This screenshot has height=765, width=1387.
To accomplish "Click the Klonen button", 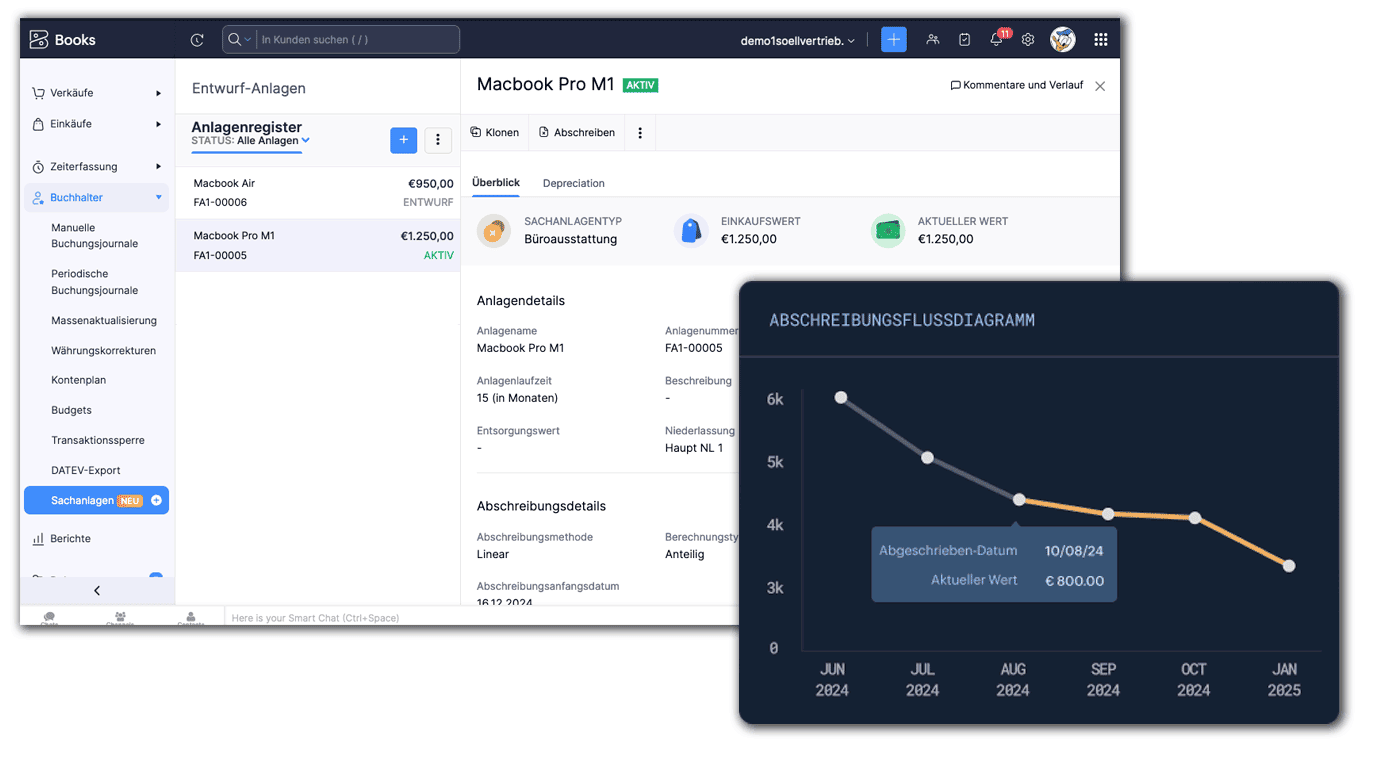I will coord(495,132).
